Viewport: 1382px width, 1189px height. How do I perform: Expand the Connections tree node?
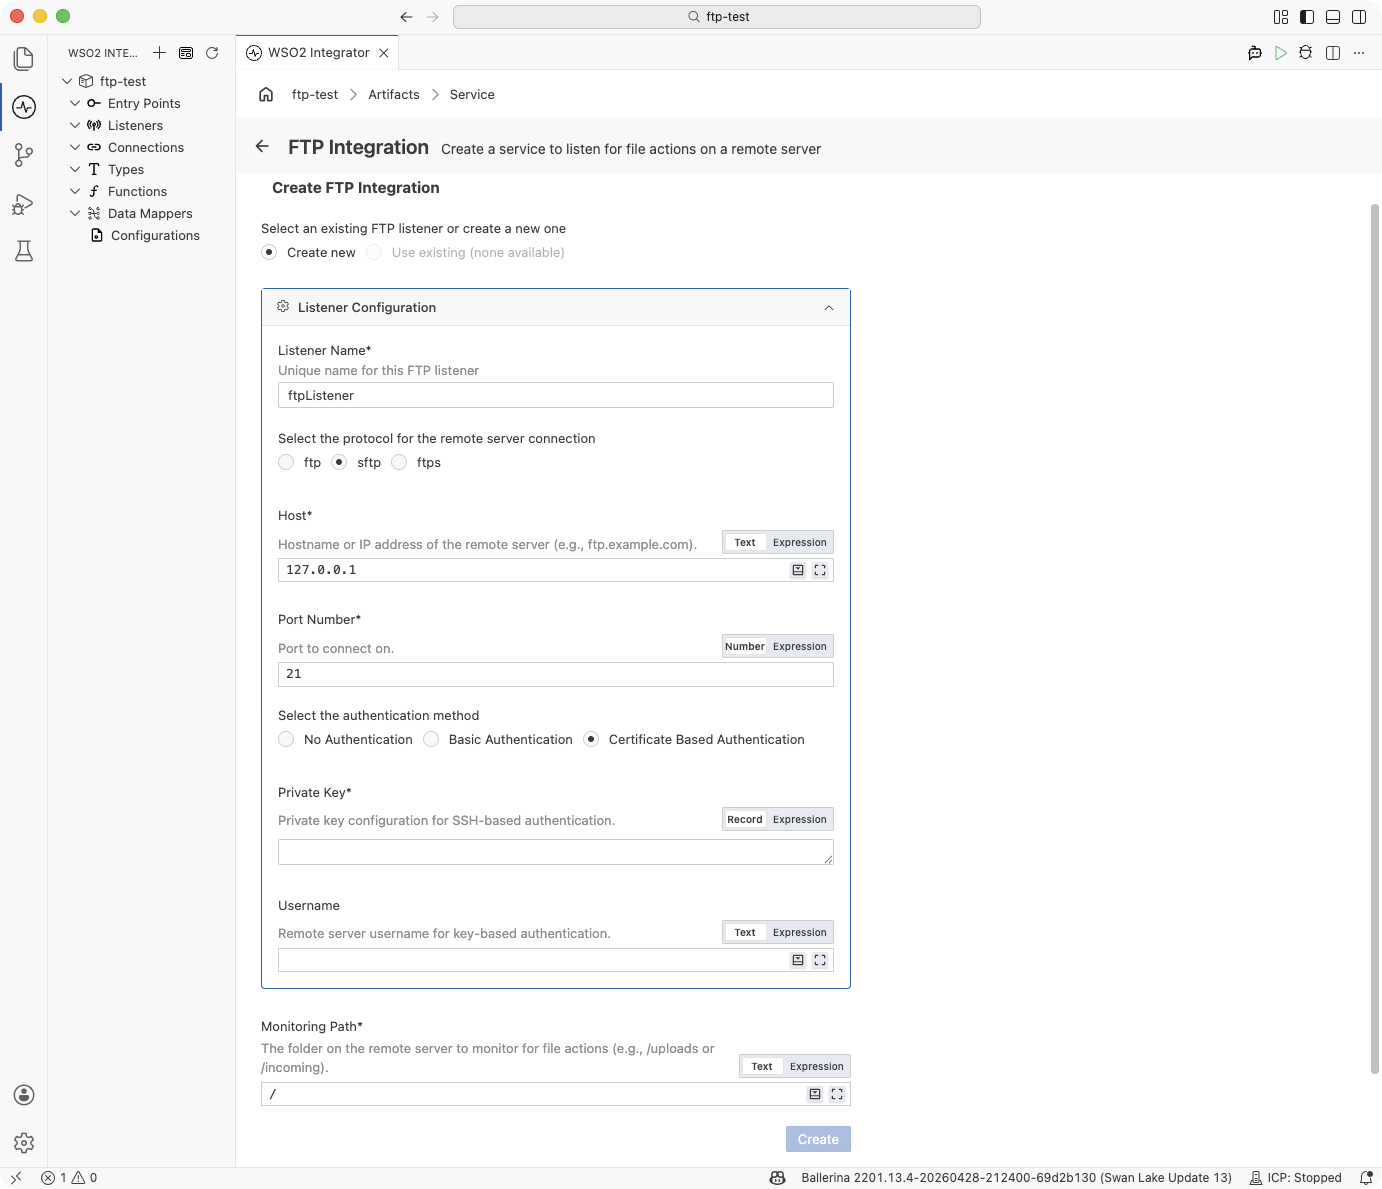tap(75, 147)
